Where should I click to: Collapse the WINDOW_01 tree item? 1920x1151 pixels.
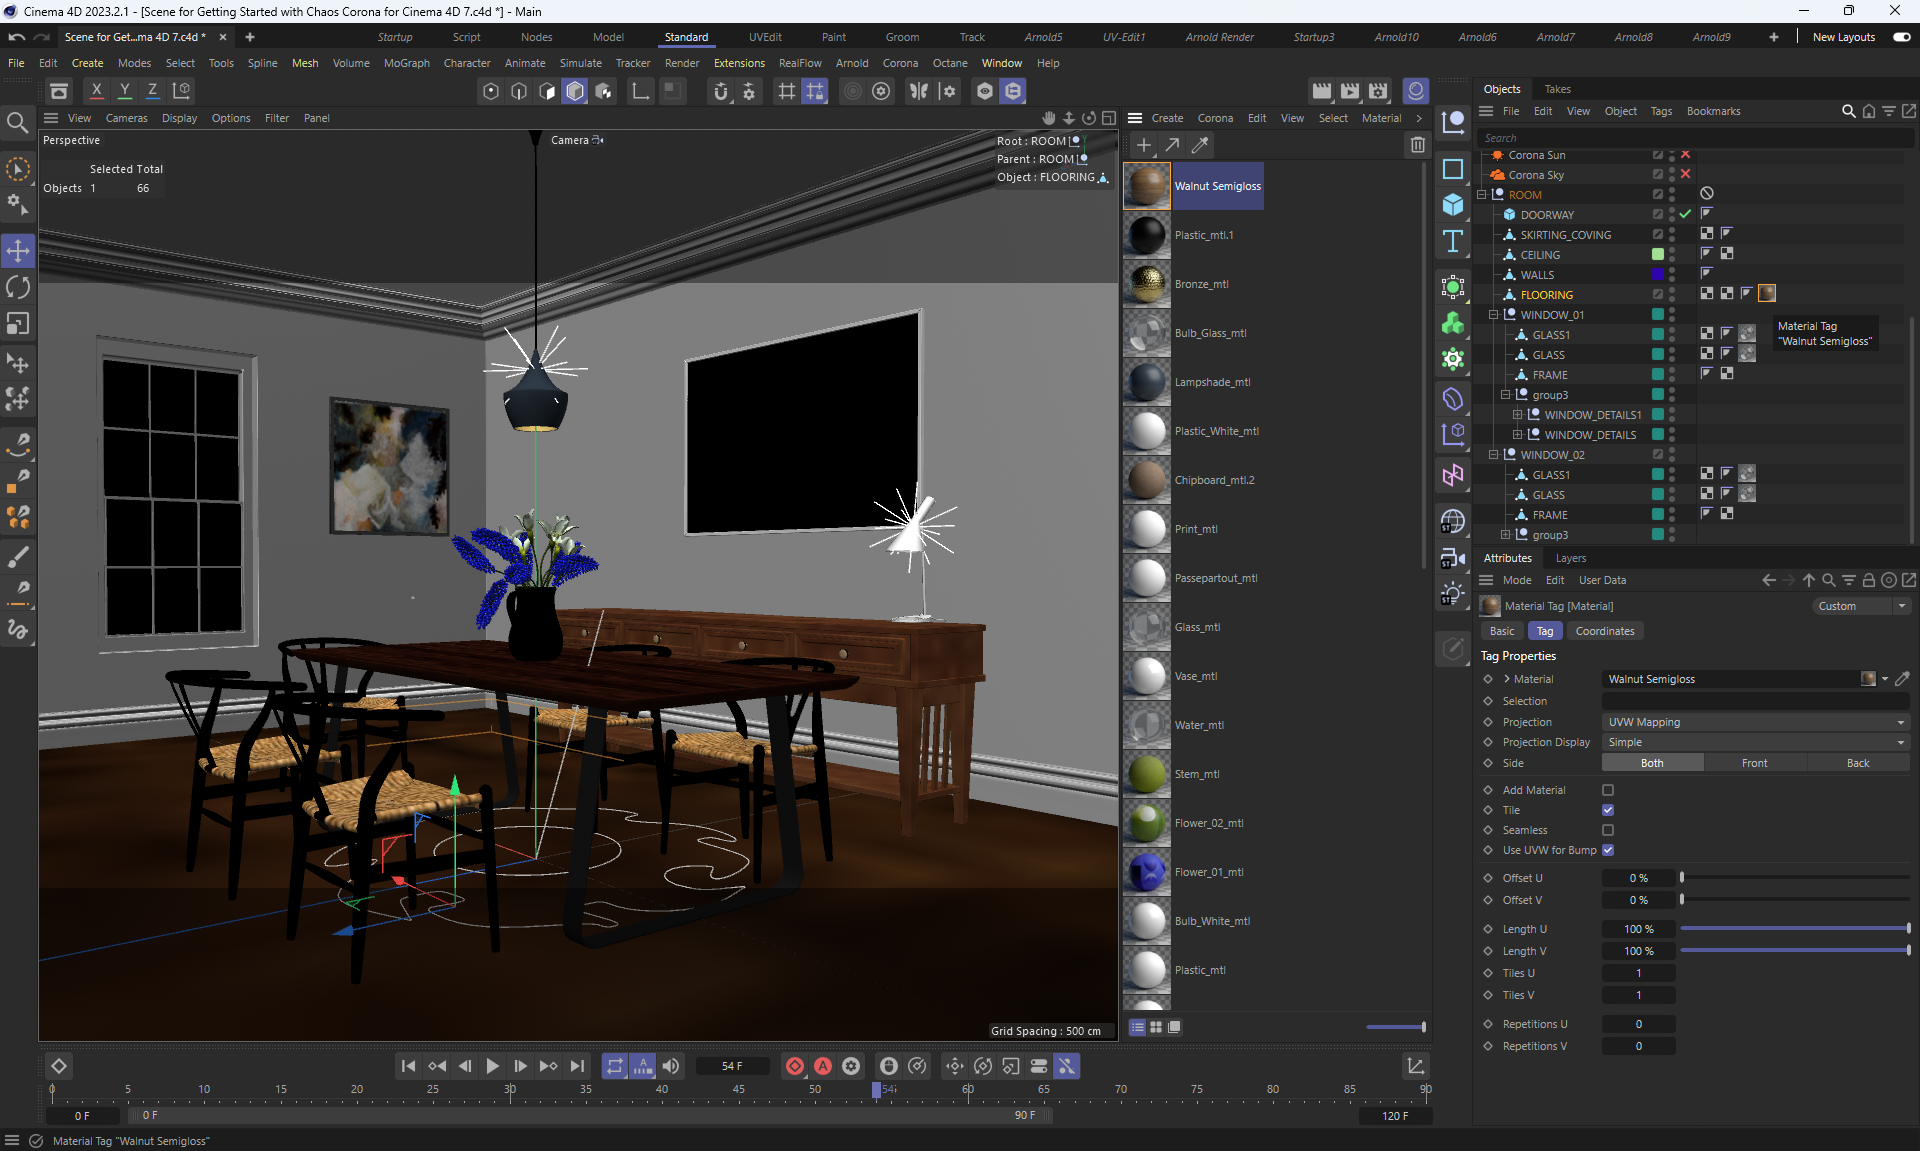(1494, 315)
